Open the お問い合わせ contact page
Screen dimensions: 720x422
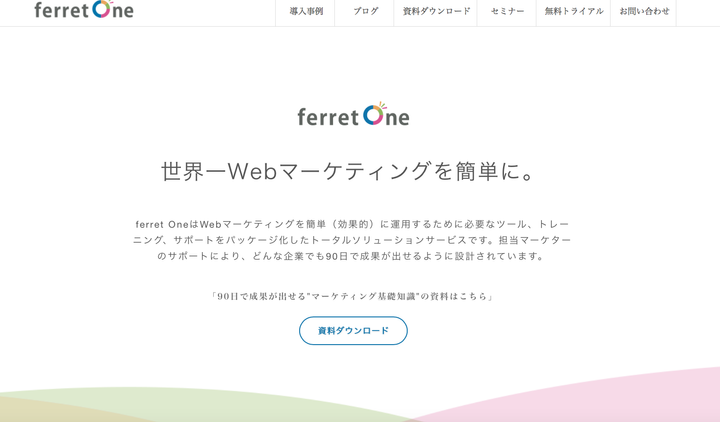tap(644, 11)
